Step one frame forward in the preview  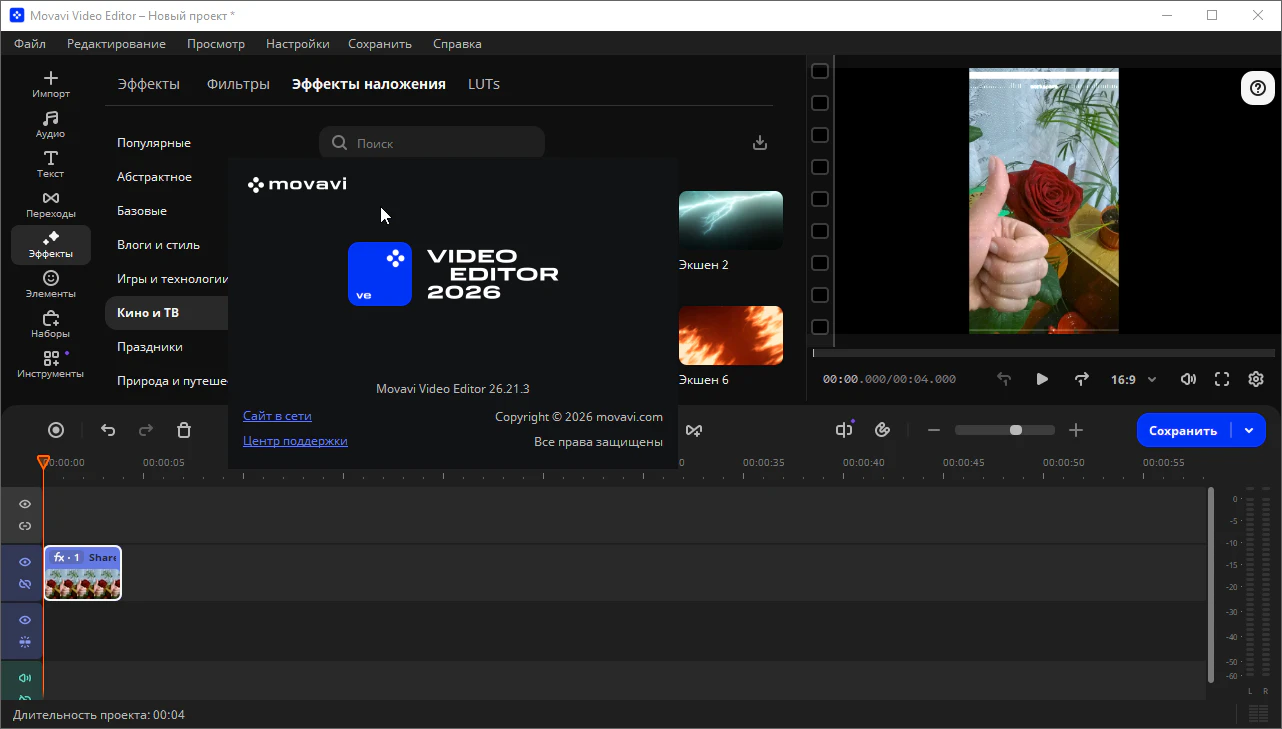pyautogui.click(x=1081, y=379)
